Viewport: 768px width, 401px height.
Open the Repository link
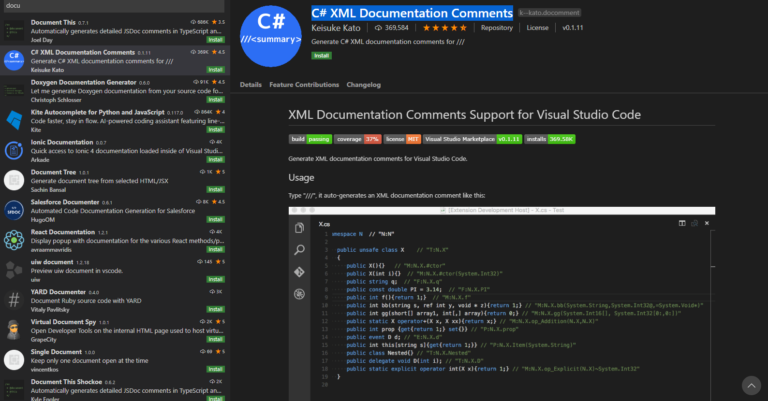click(497, 28)
